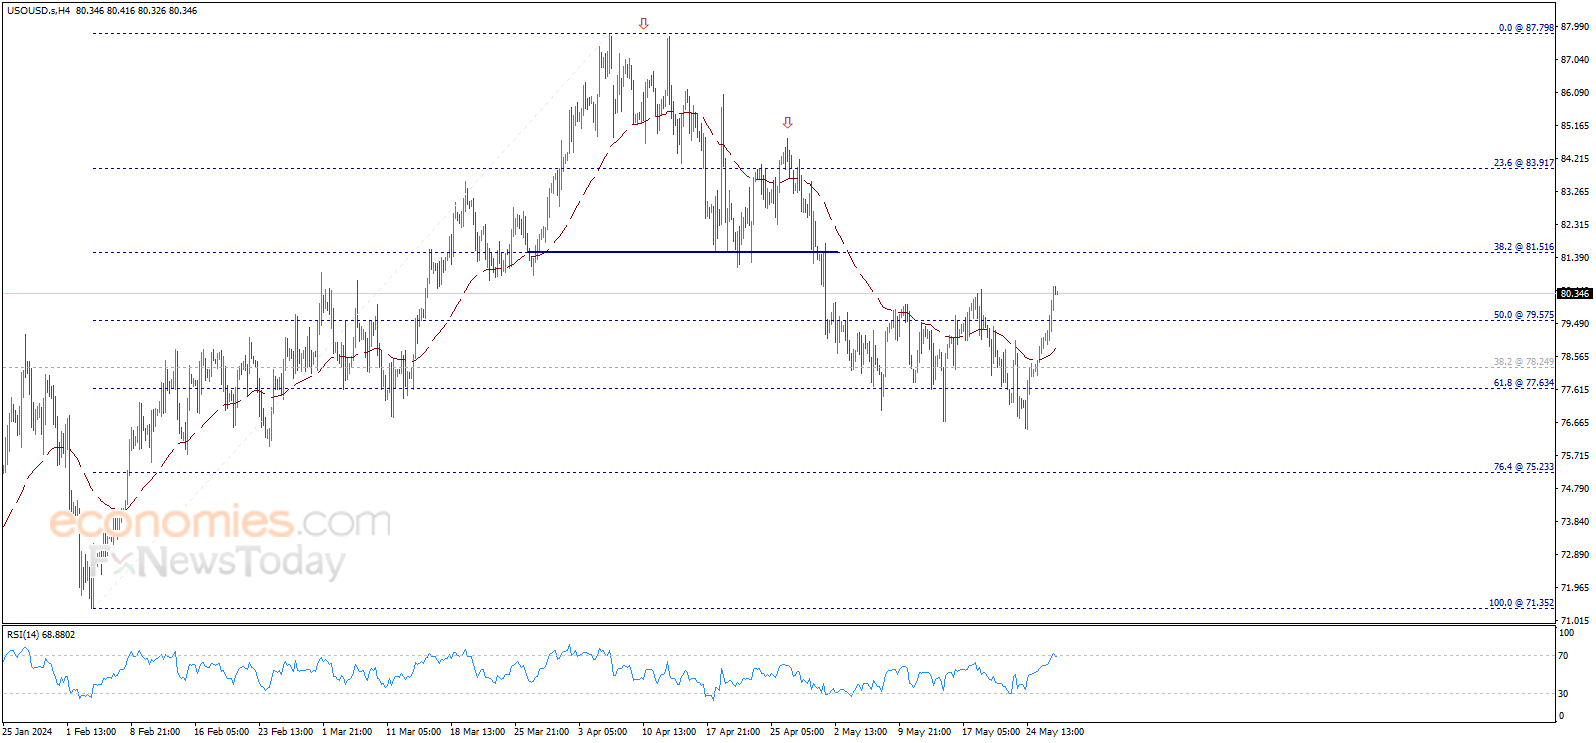The width and height of the screenshot is (1596, 743).
Task: Click the '23 Feb 13:00' time label
Action: (285, 732)
